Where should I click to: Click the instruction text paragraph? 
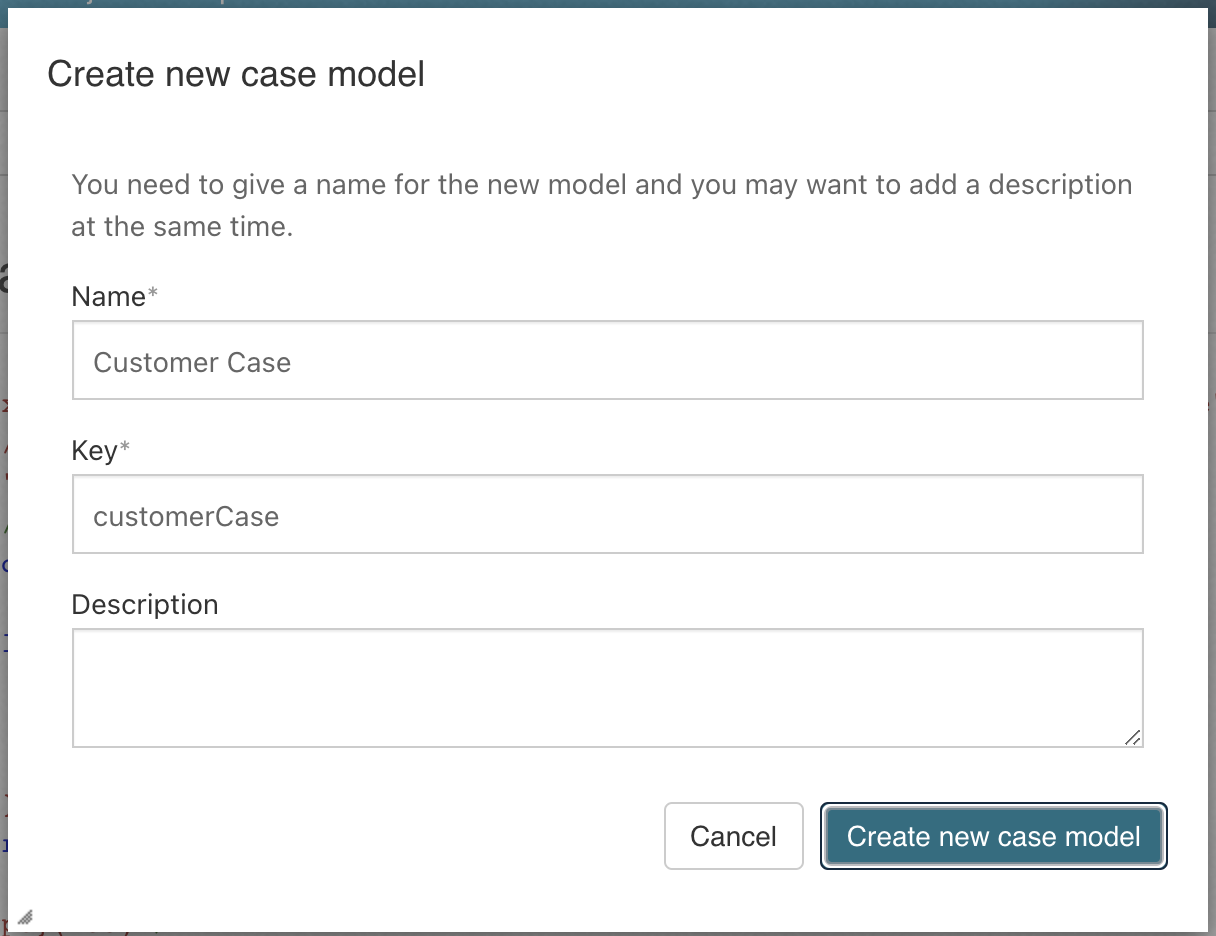pyautogui.click(x=600, y=205)
